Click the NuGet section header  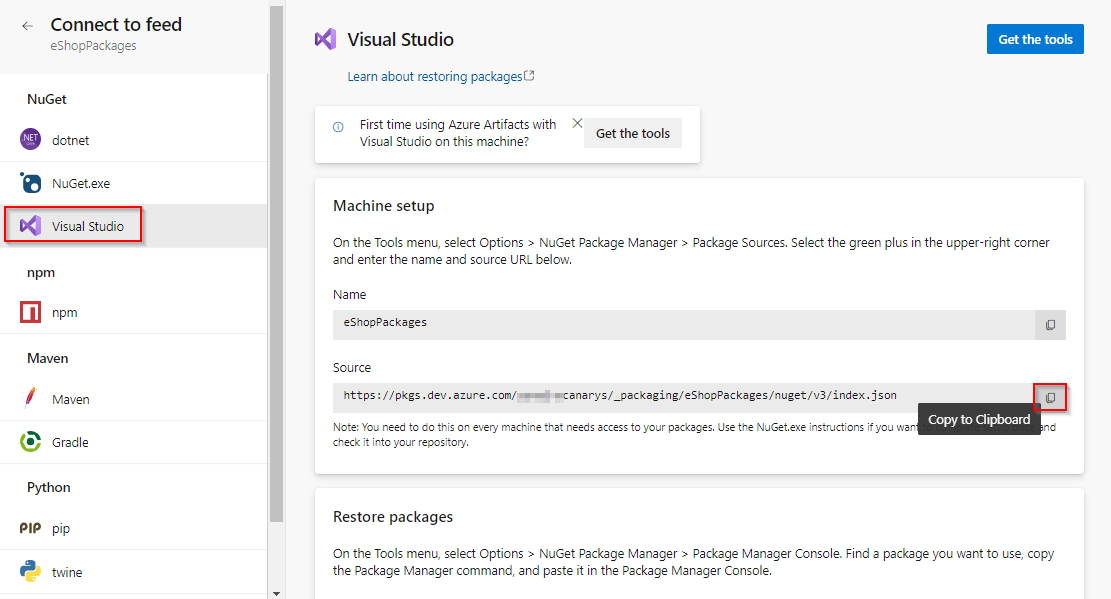click(47, 99)
